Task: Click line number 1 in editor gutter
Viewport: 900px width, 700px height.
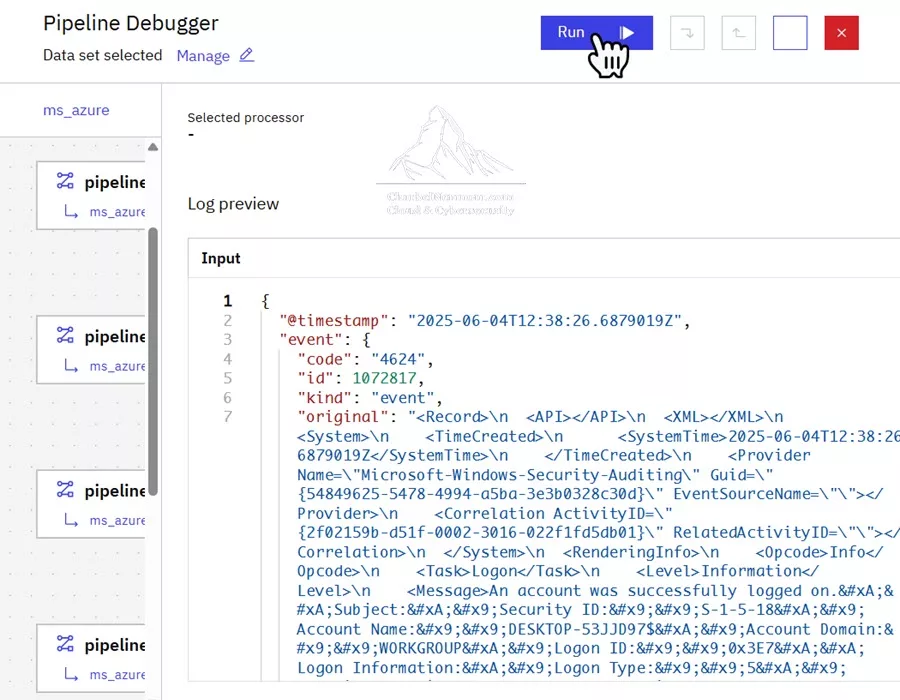Action: point(228,301)
